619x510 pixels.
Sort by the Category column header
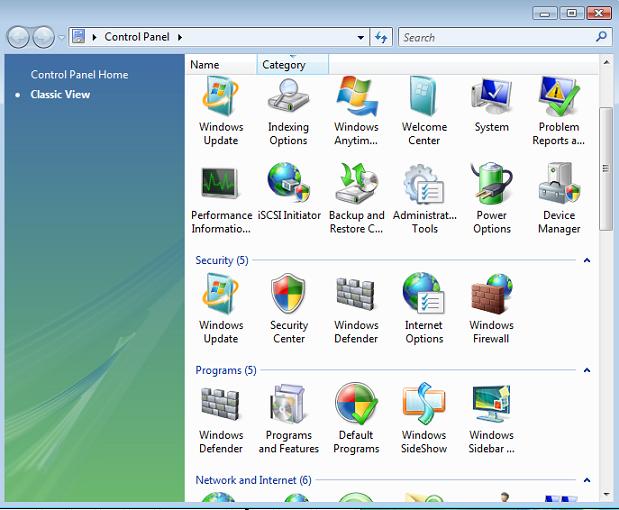pyautogui.click(x=293, y=64)
